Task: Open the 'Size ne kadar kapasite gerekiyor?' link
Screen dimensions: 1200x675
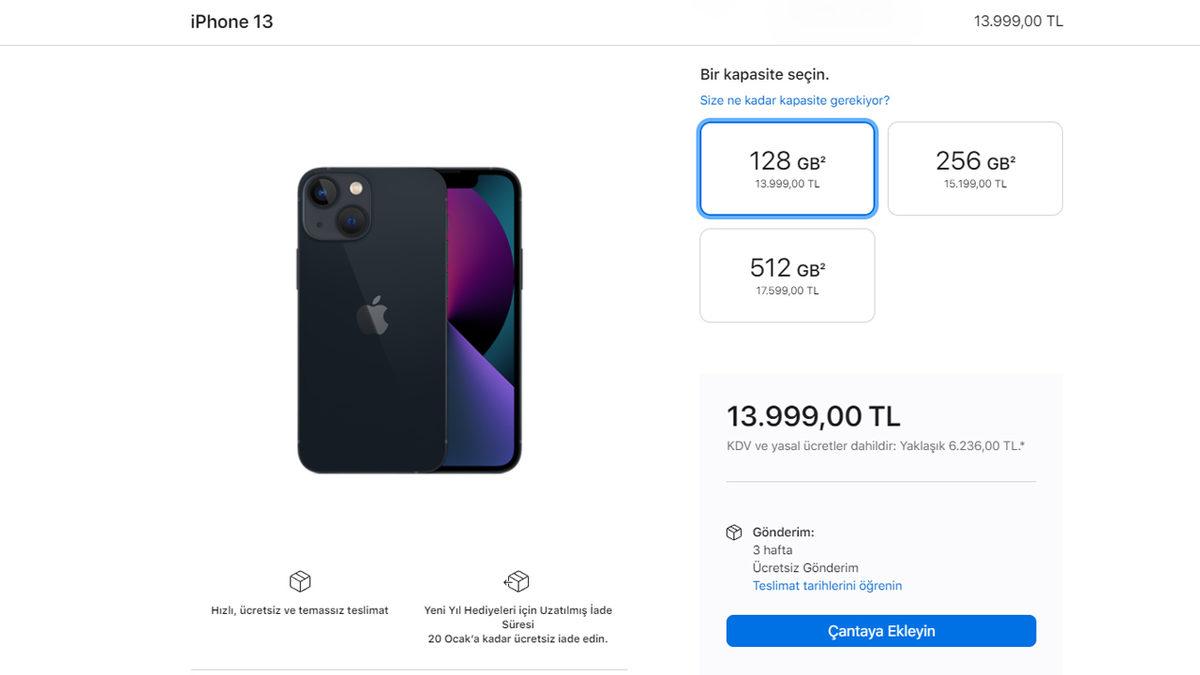Action: [x=795, y=100]
